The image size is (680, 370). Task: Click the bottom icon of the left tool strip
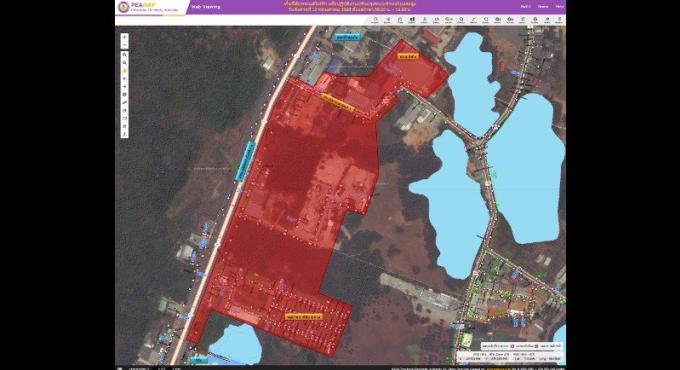[x=124, y=134]
